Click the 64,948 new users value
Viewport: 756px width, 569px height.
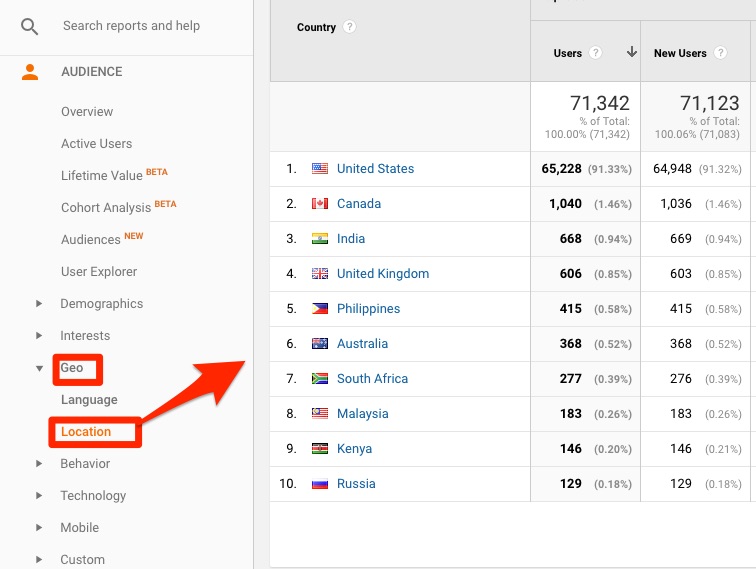pyautogui.click(x=672, y=169)
